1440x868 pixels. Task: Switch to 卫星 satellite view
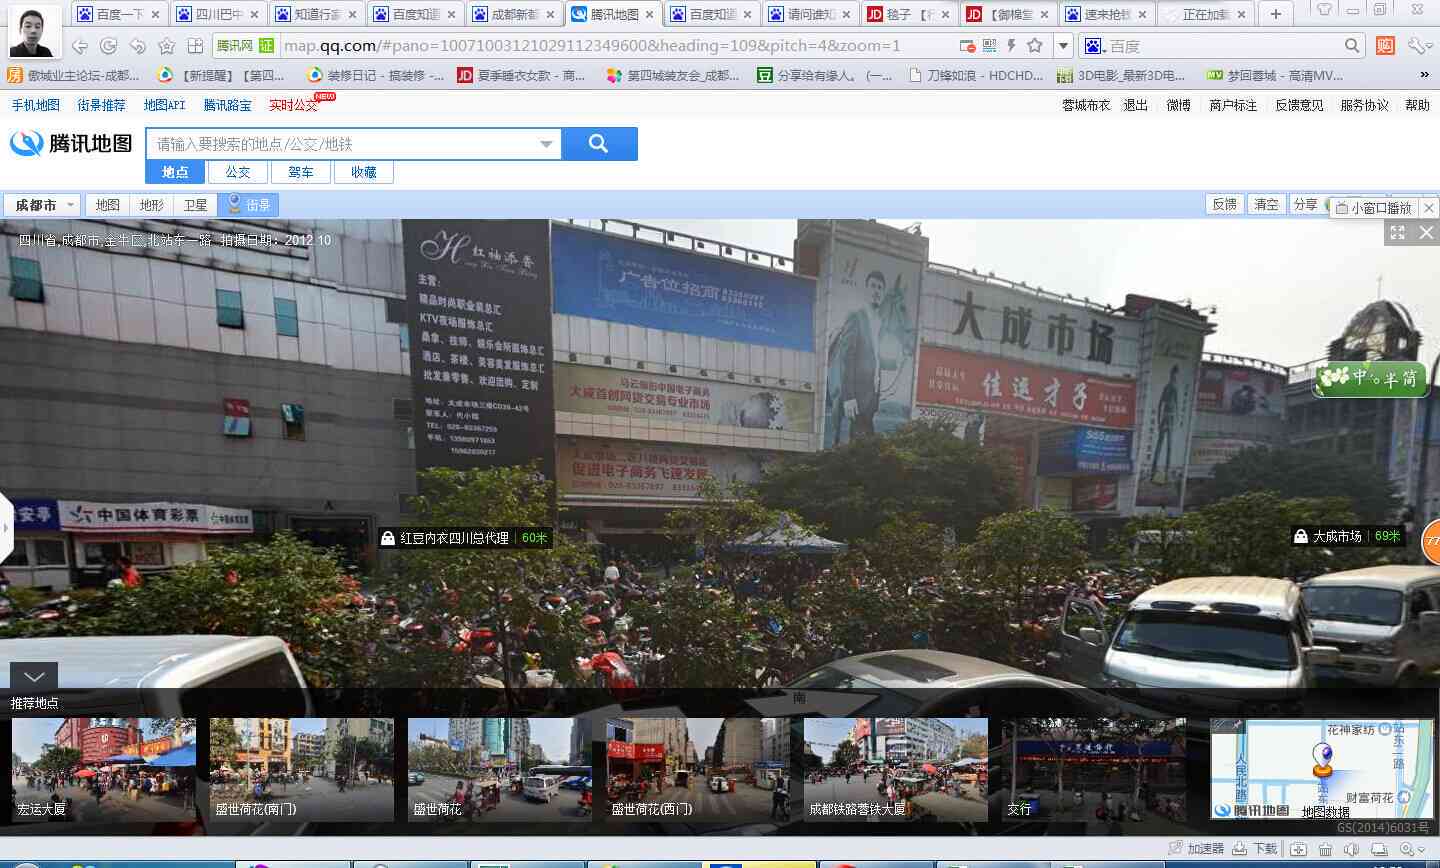click(x=196, y=205)
